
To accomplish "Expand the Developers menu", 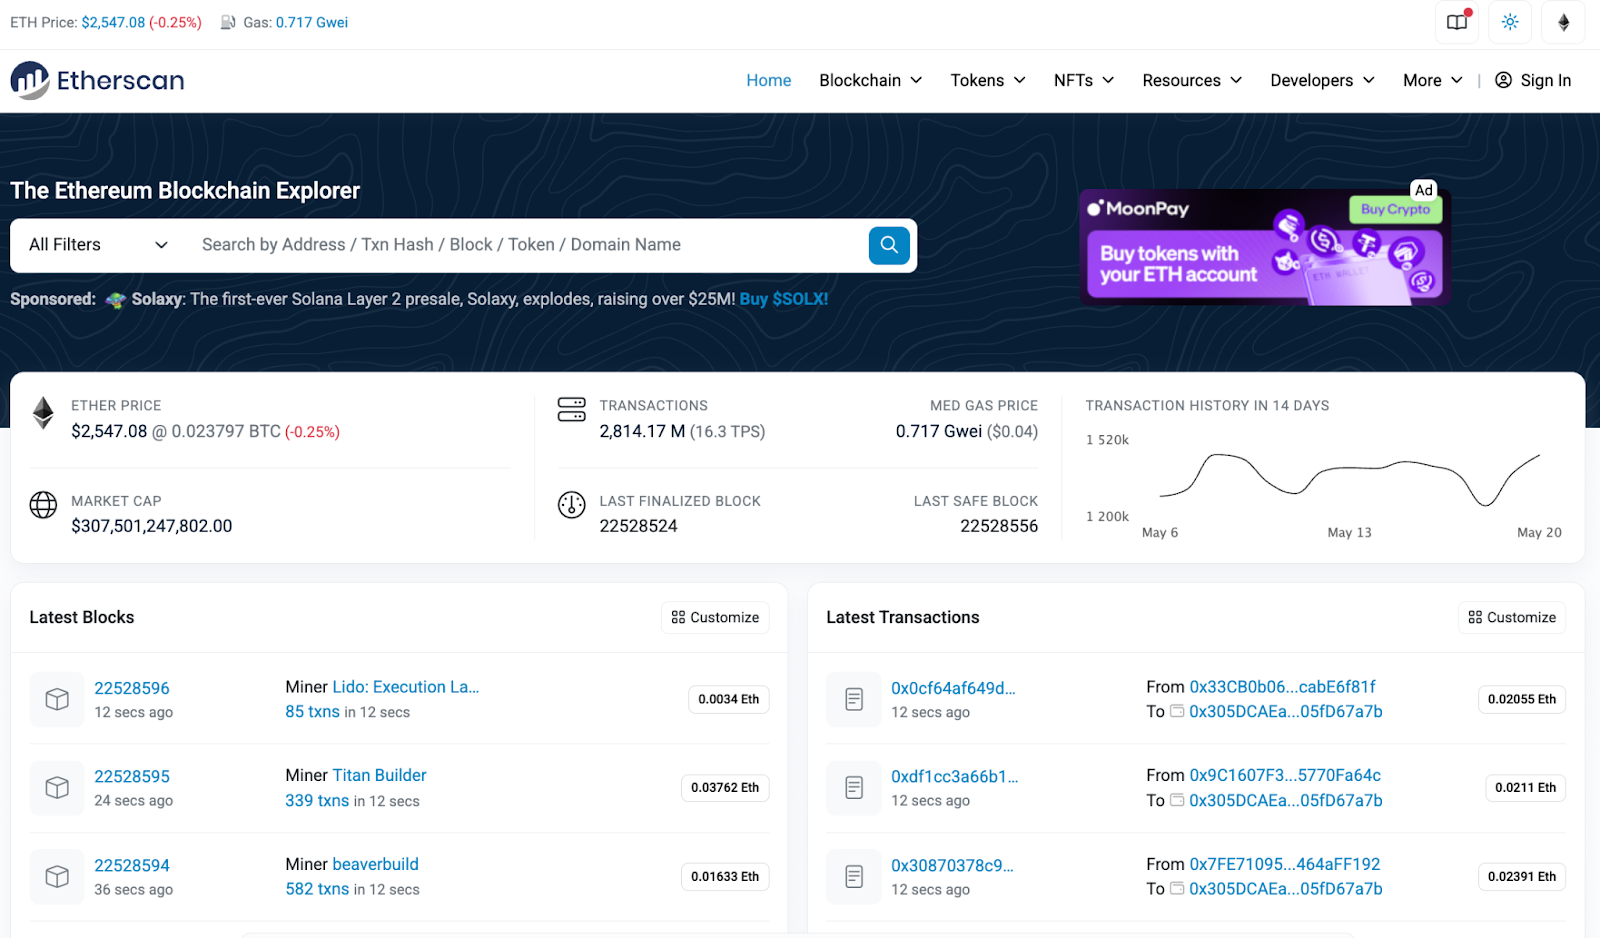I will coord(1322,80).
